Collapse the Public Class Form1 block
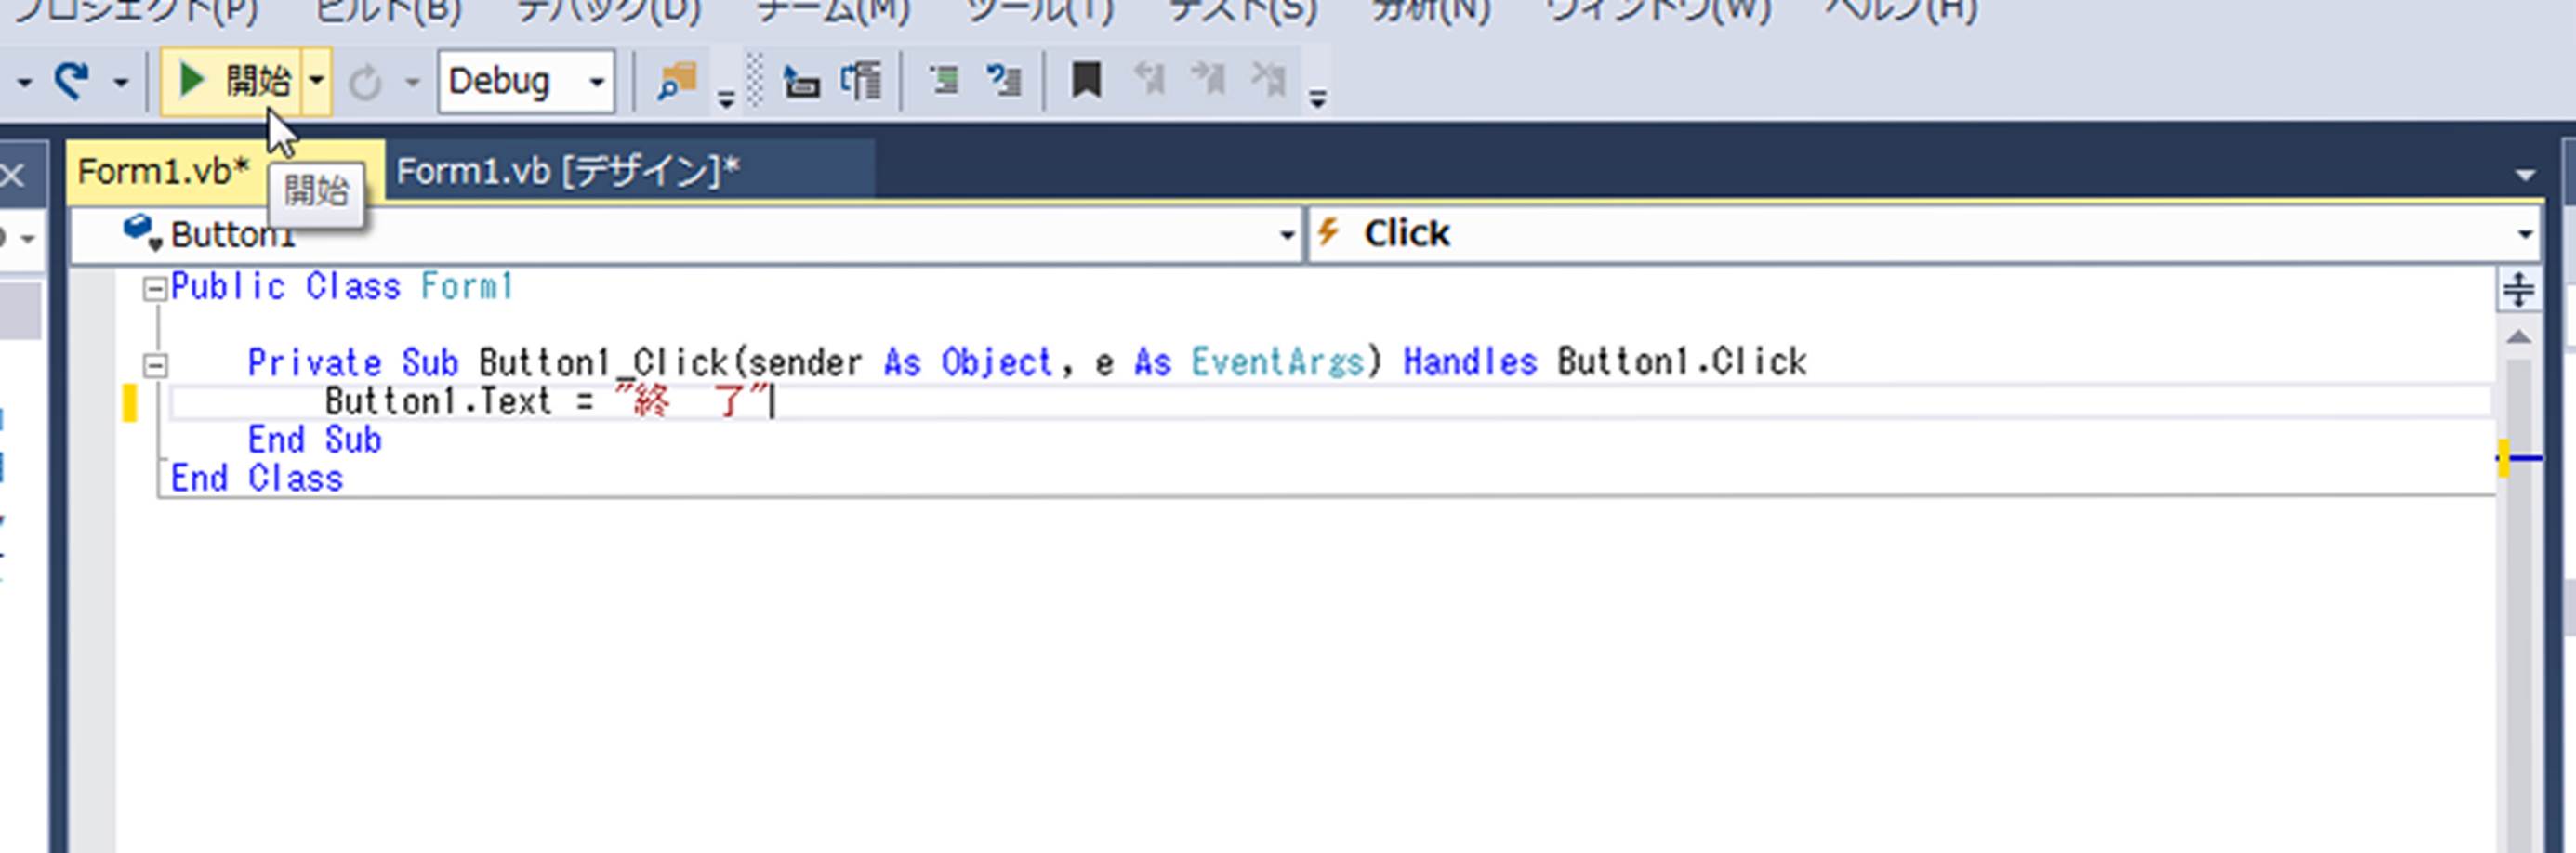Viewport: 2576px width, 853px height. coord(154,290)
